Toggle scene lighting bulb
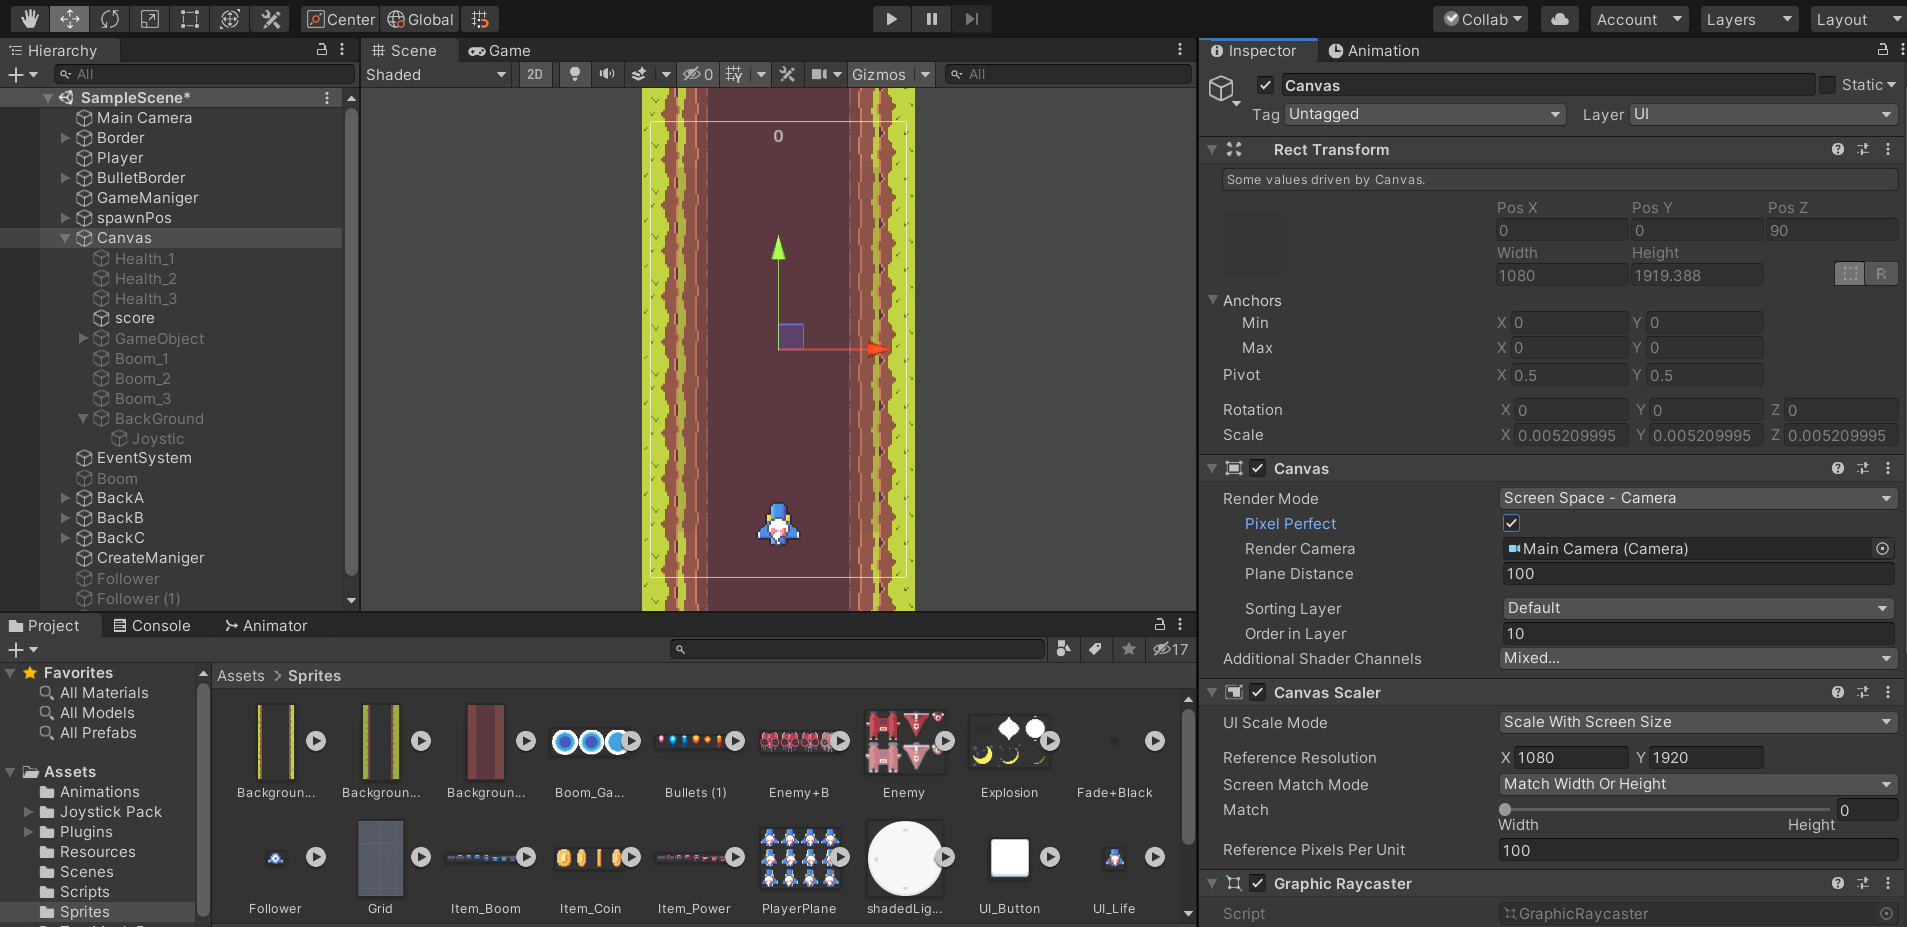Image resolution: width=1907 pixels, height=927 pixels. click(x=574, y=74)
